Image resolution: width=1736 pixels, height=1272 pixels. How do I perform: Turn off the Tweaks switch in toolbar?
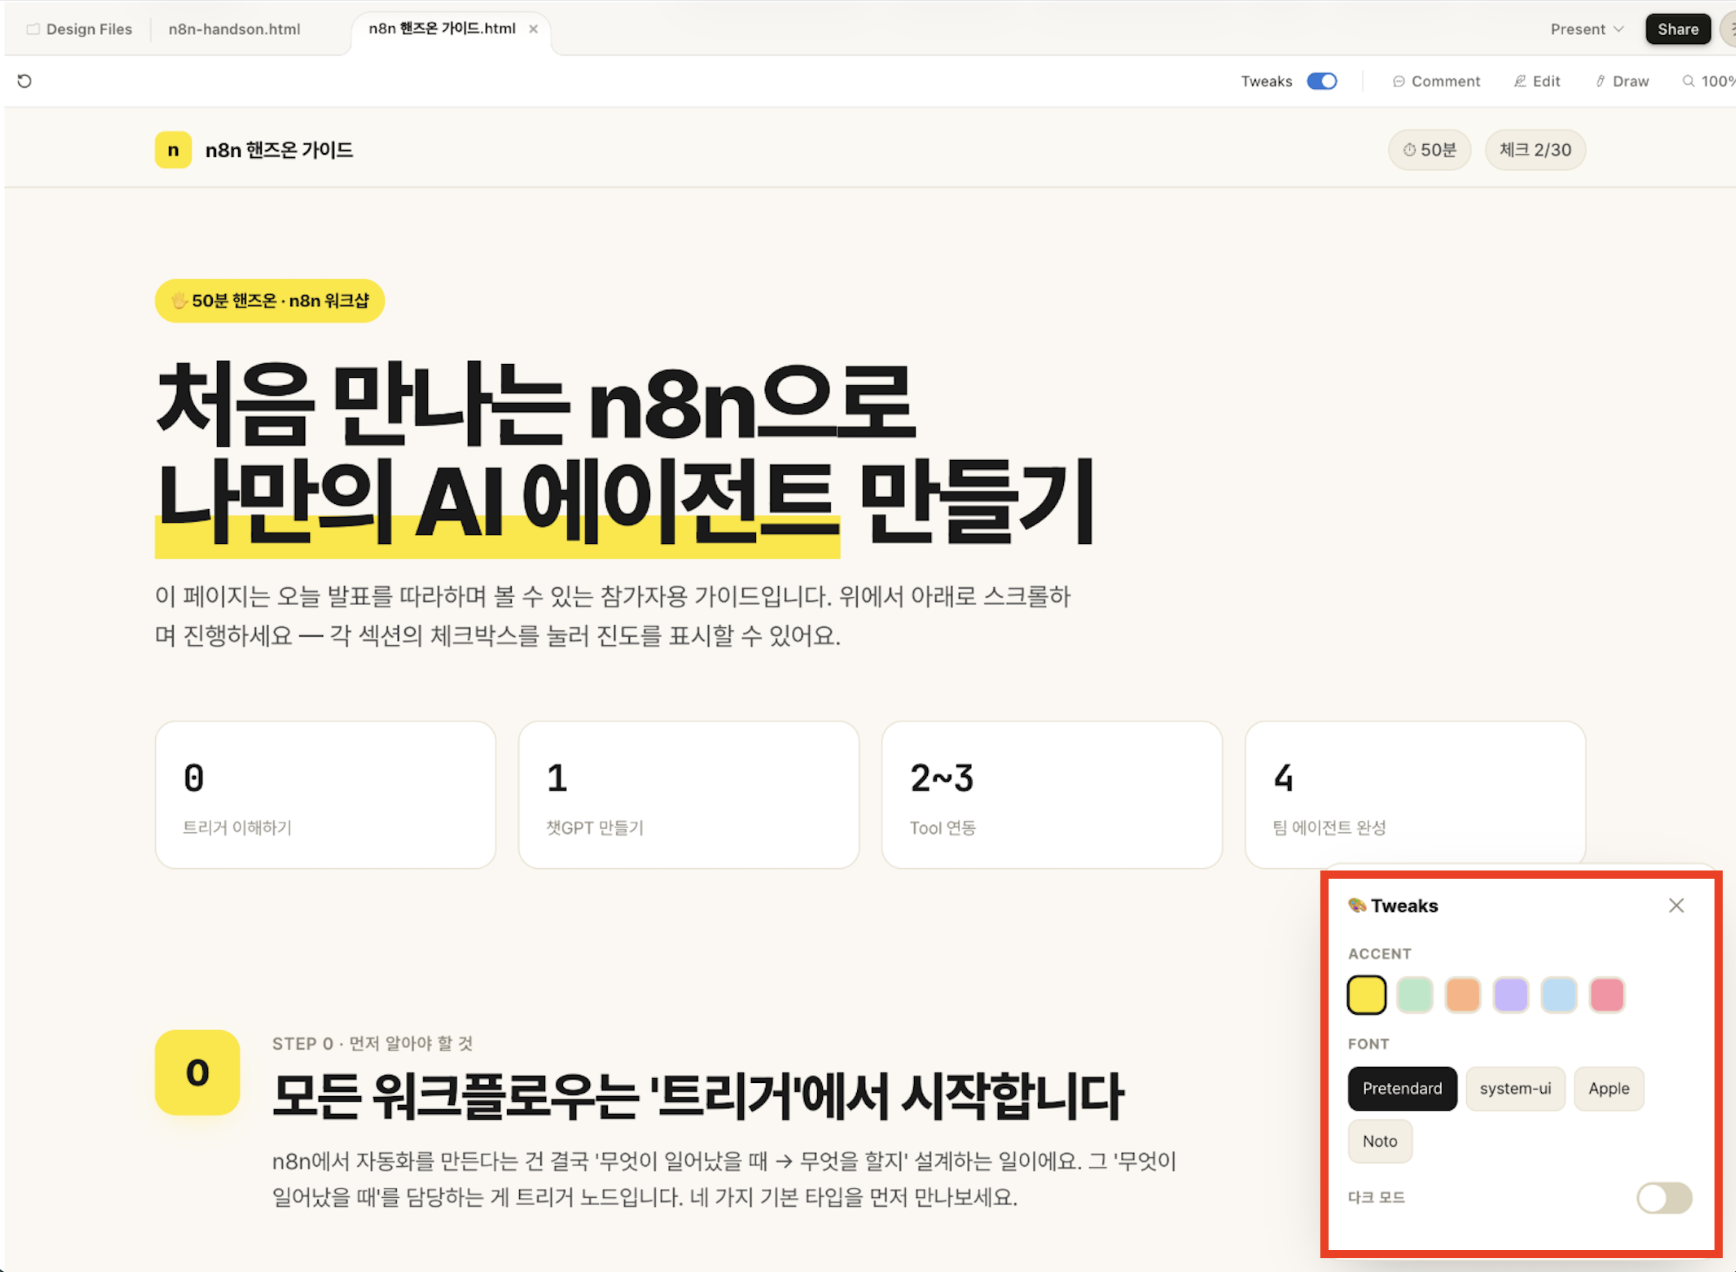point(1322,81)
